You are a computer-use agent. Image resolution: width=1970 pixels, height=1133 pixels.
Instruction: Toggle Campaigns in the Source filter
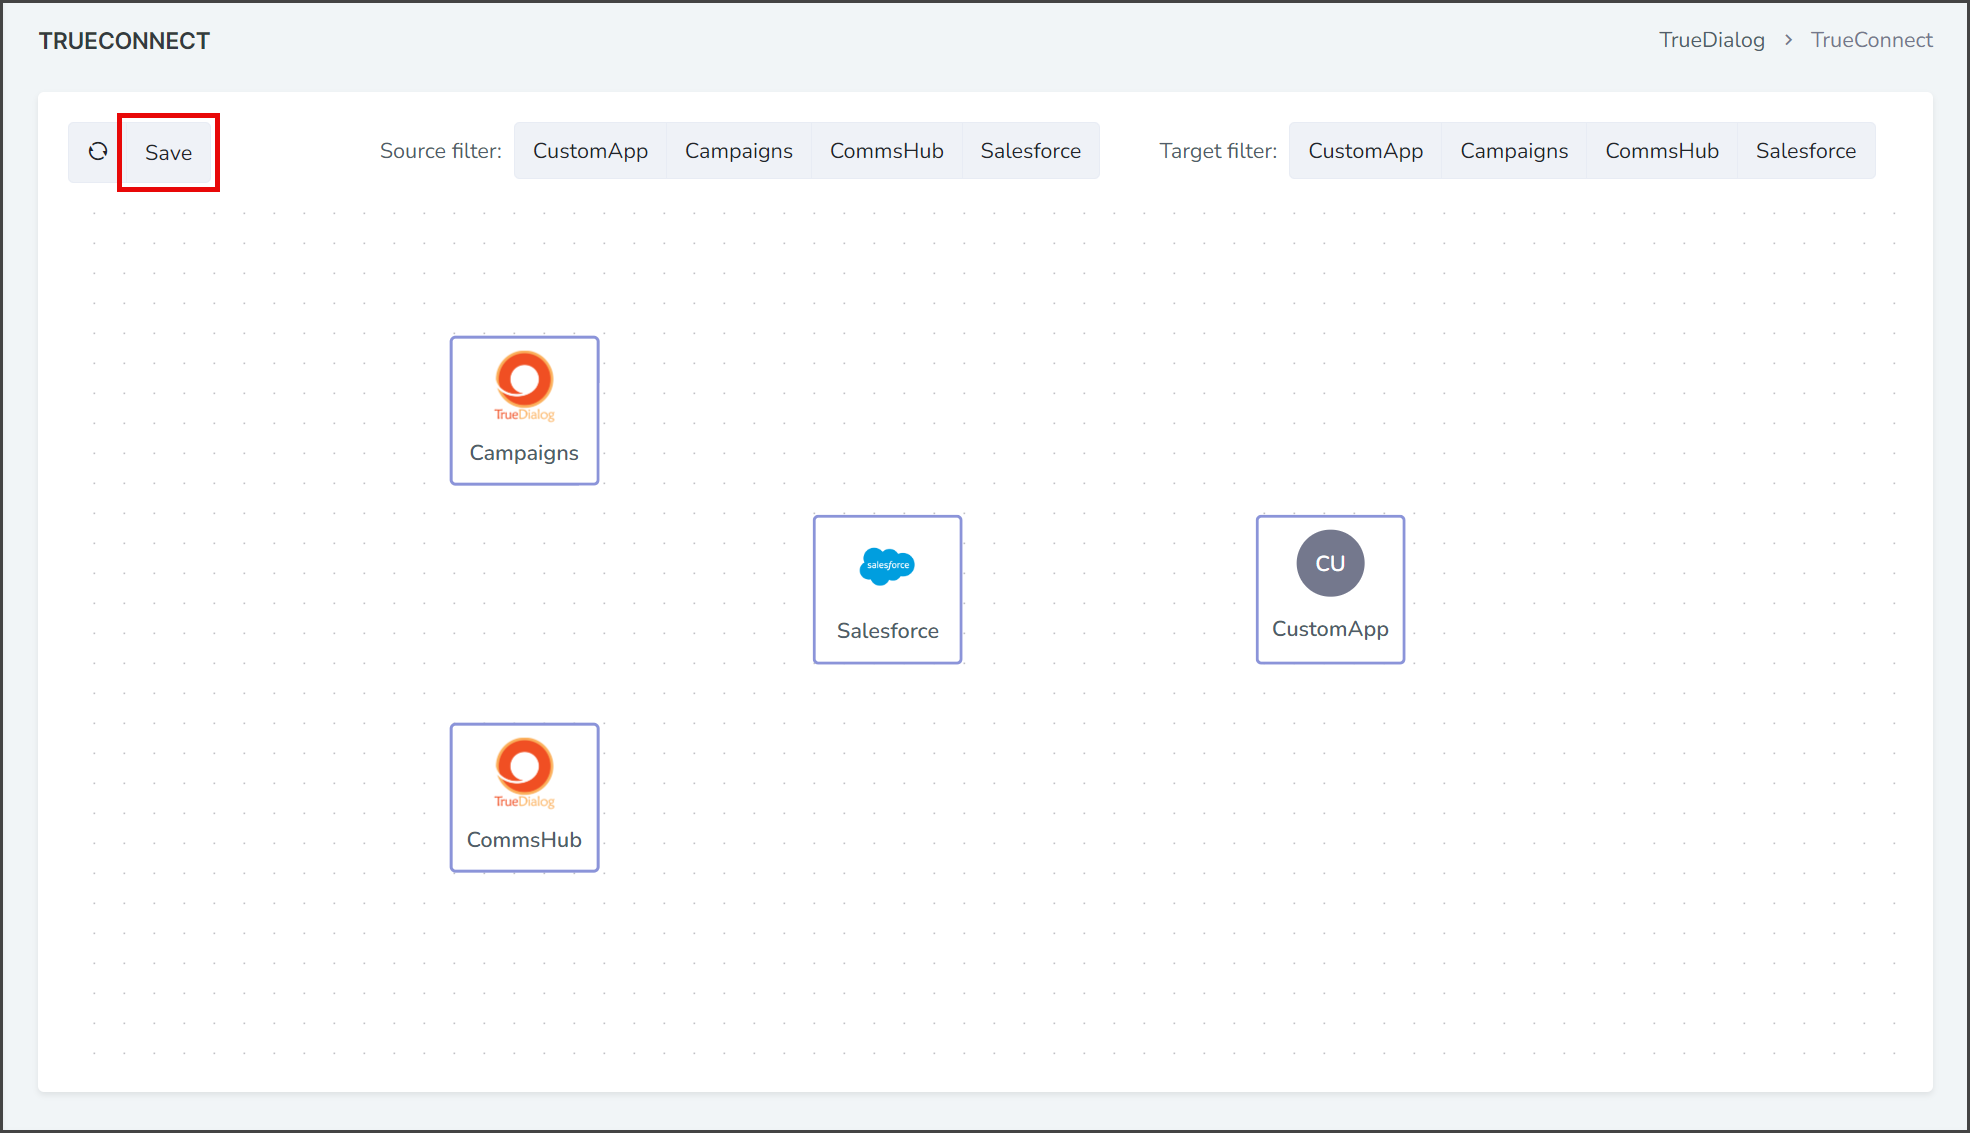pyautogui.click(x=738, y=151)
